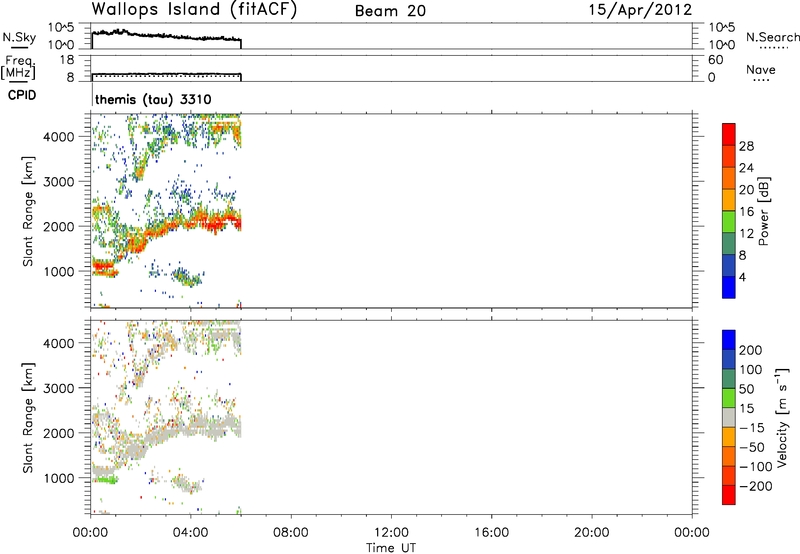The height and width of the screenshot is (554, 800).
Task: Click the "28" power colorbar value
Action: click(746, 146)
